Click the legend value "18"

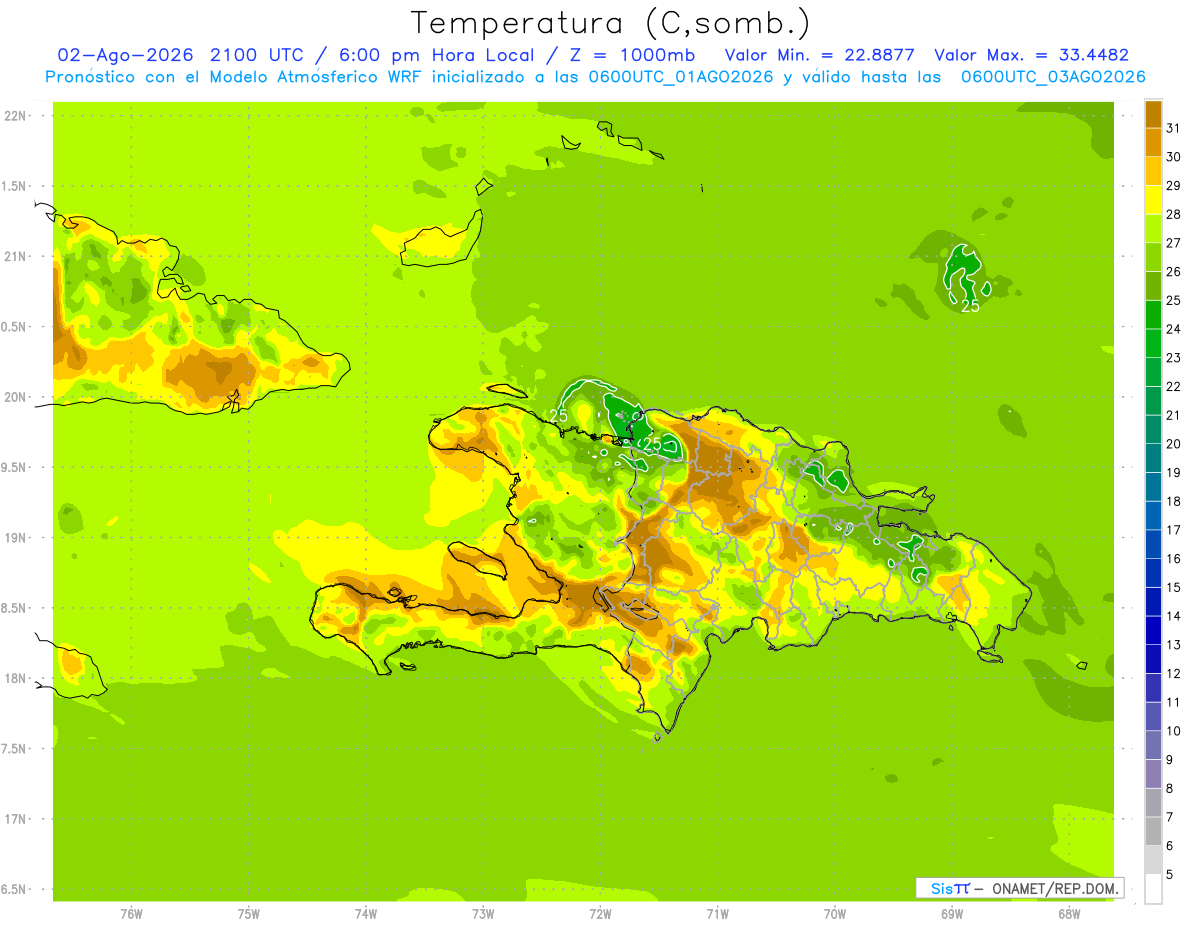pyautogui.click(x=1174, y=501)
